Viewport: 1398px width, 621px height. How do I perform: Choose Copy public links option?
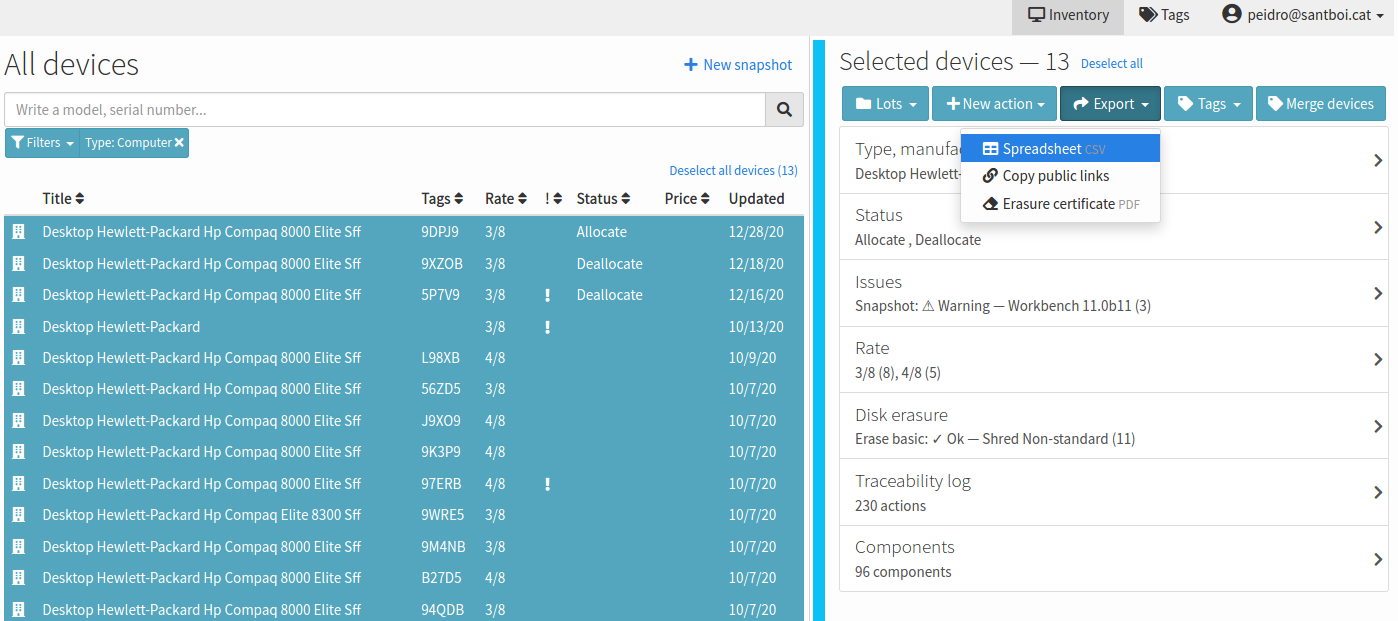(1060, 176)
